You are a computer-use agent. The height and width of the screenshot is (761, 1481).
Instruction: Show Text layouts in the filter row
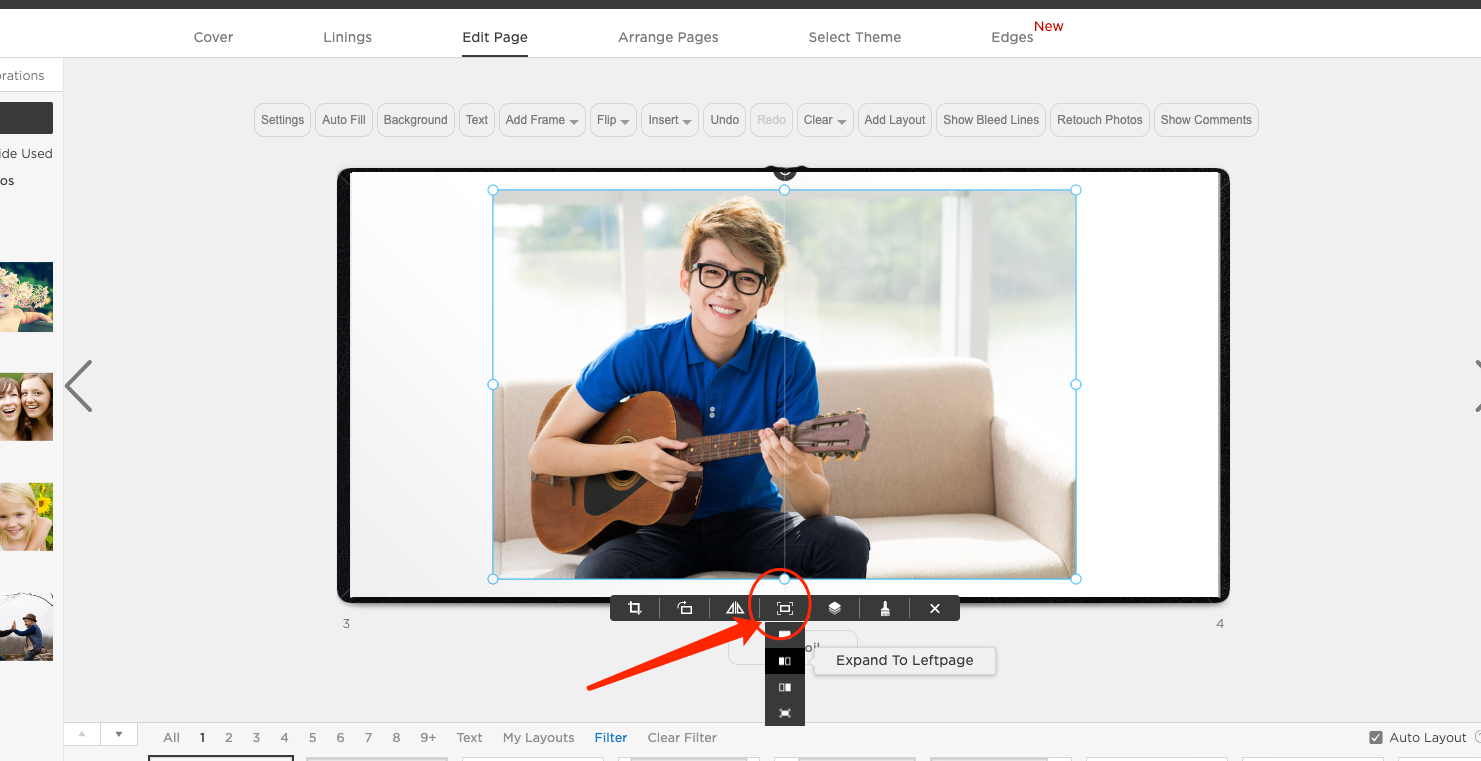pos(470,738)
